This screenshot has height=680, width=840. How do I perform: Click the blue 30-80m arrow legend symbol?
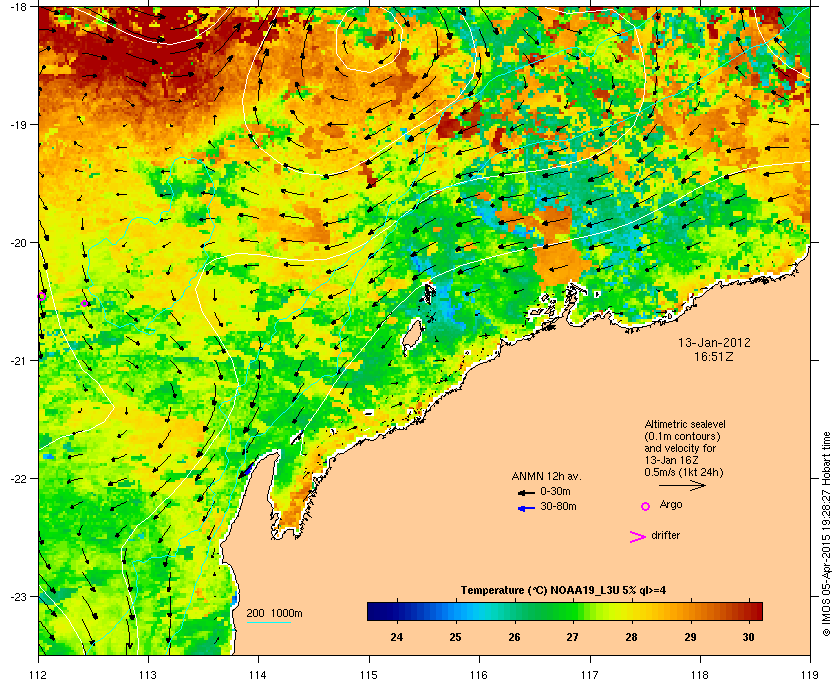point(526,508)
